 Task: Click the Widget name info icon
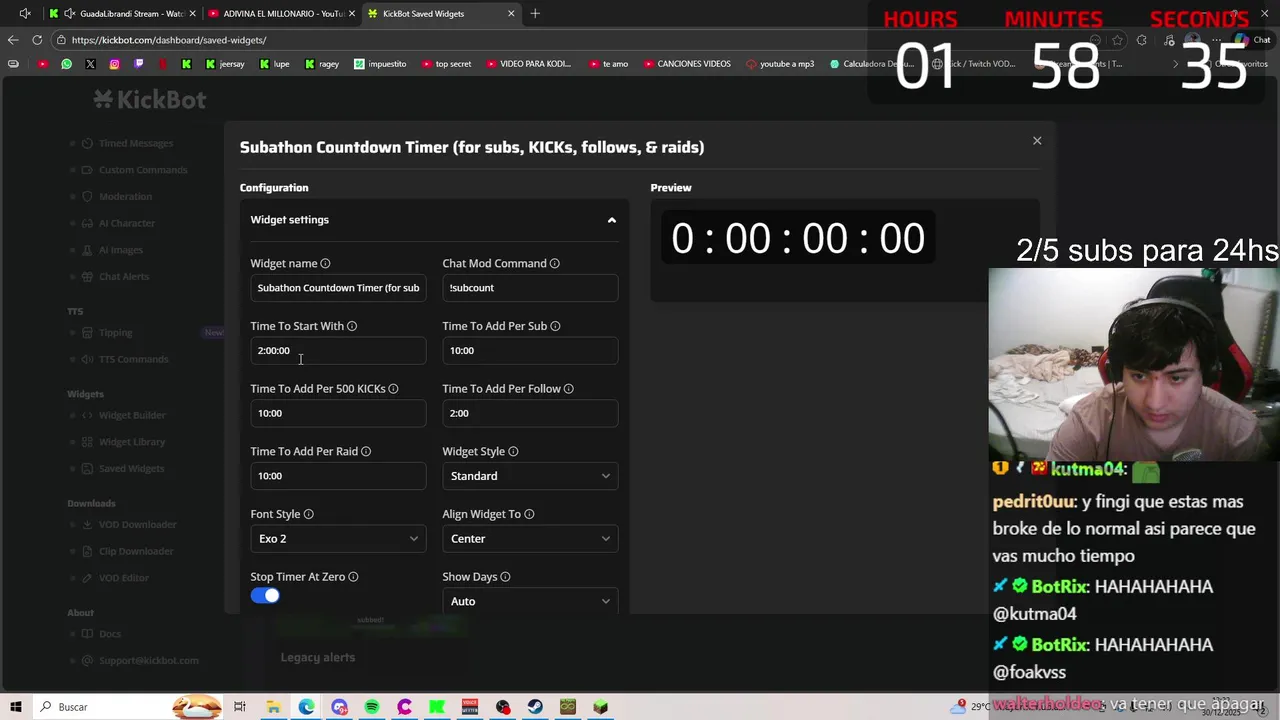325,263
